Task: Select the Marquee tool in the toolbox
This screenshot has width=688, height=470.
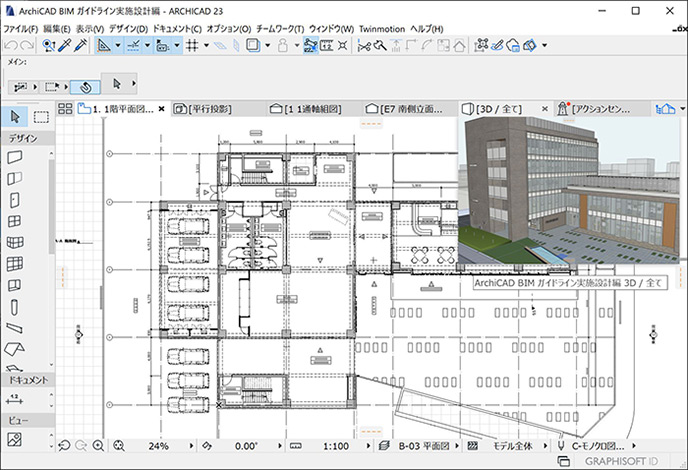Action: (41, 117)
